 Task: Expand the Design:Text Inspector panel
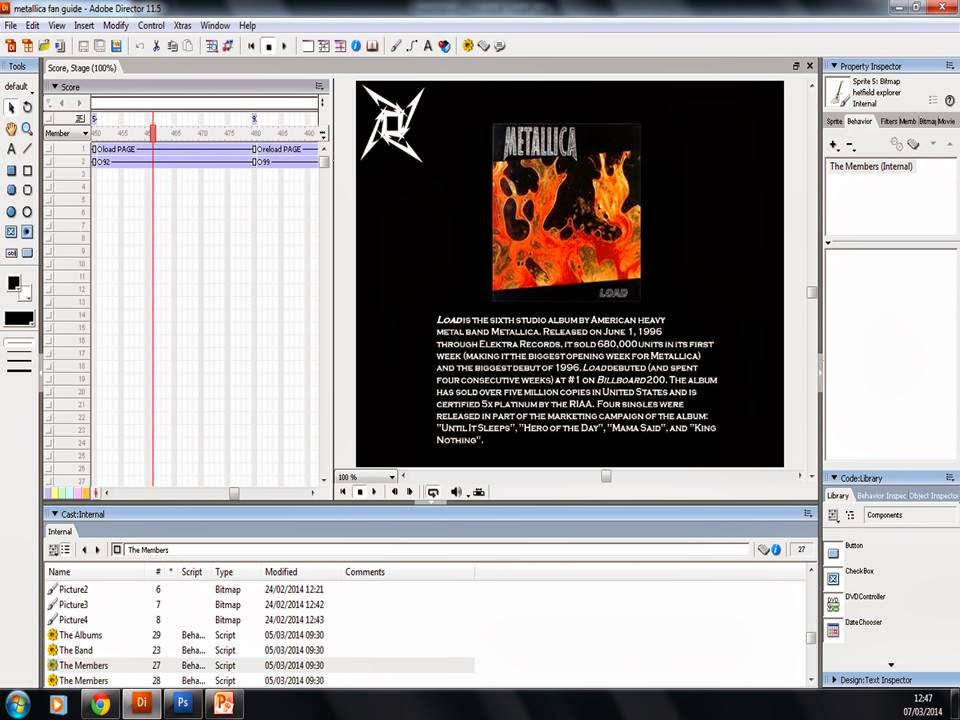833,680
